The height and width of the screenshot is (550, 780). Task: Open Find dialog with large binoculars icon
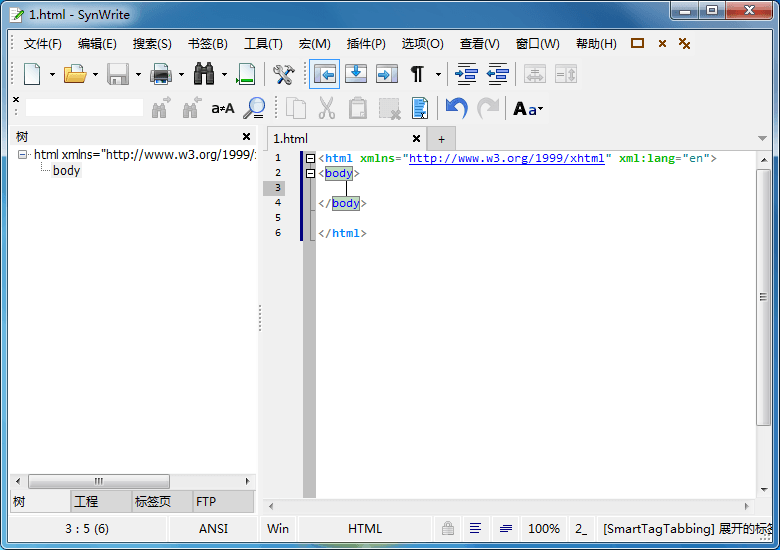pyautogui.click(x=204, y=75)
